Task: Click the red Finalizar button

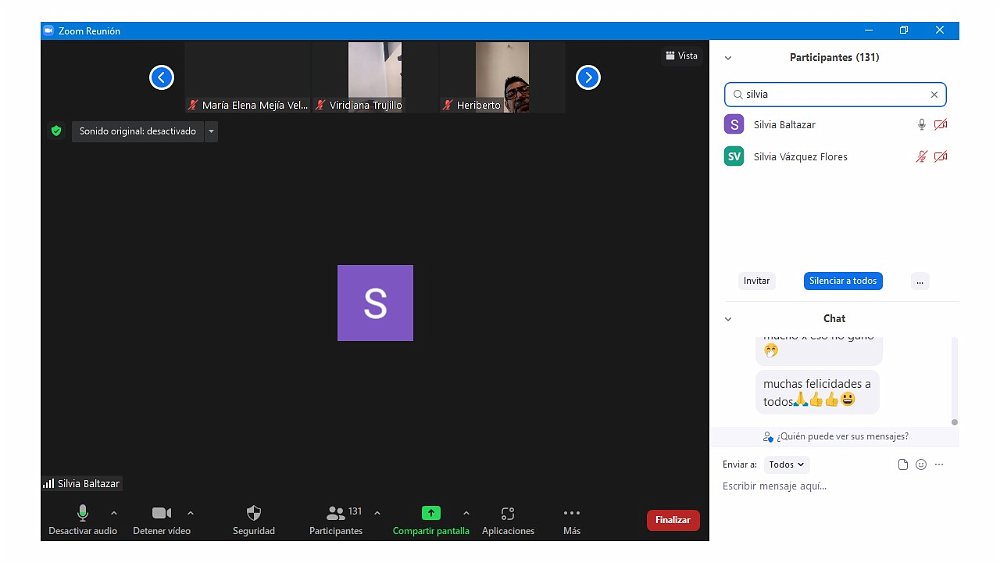Action: (673, 520)
